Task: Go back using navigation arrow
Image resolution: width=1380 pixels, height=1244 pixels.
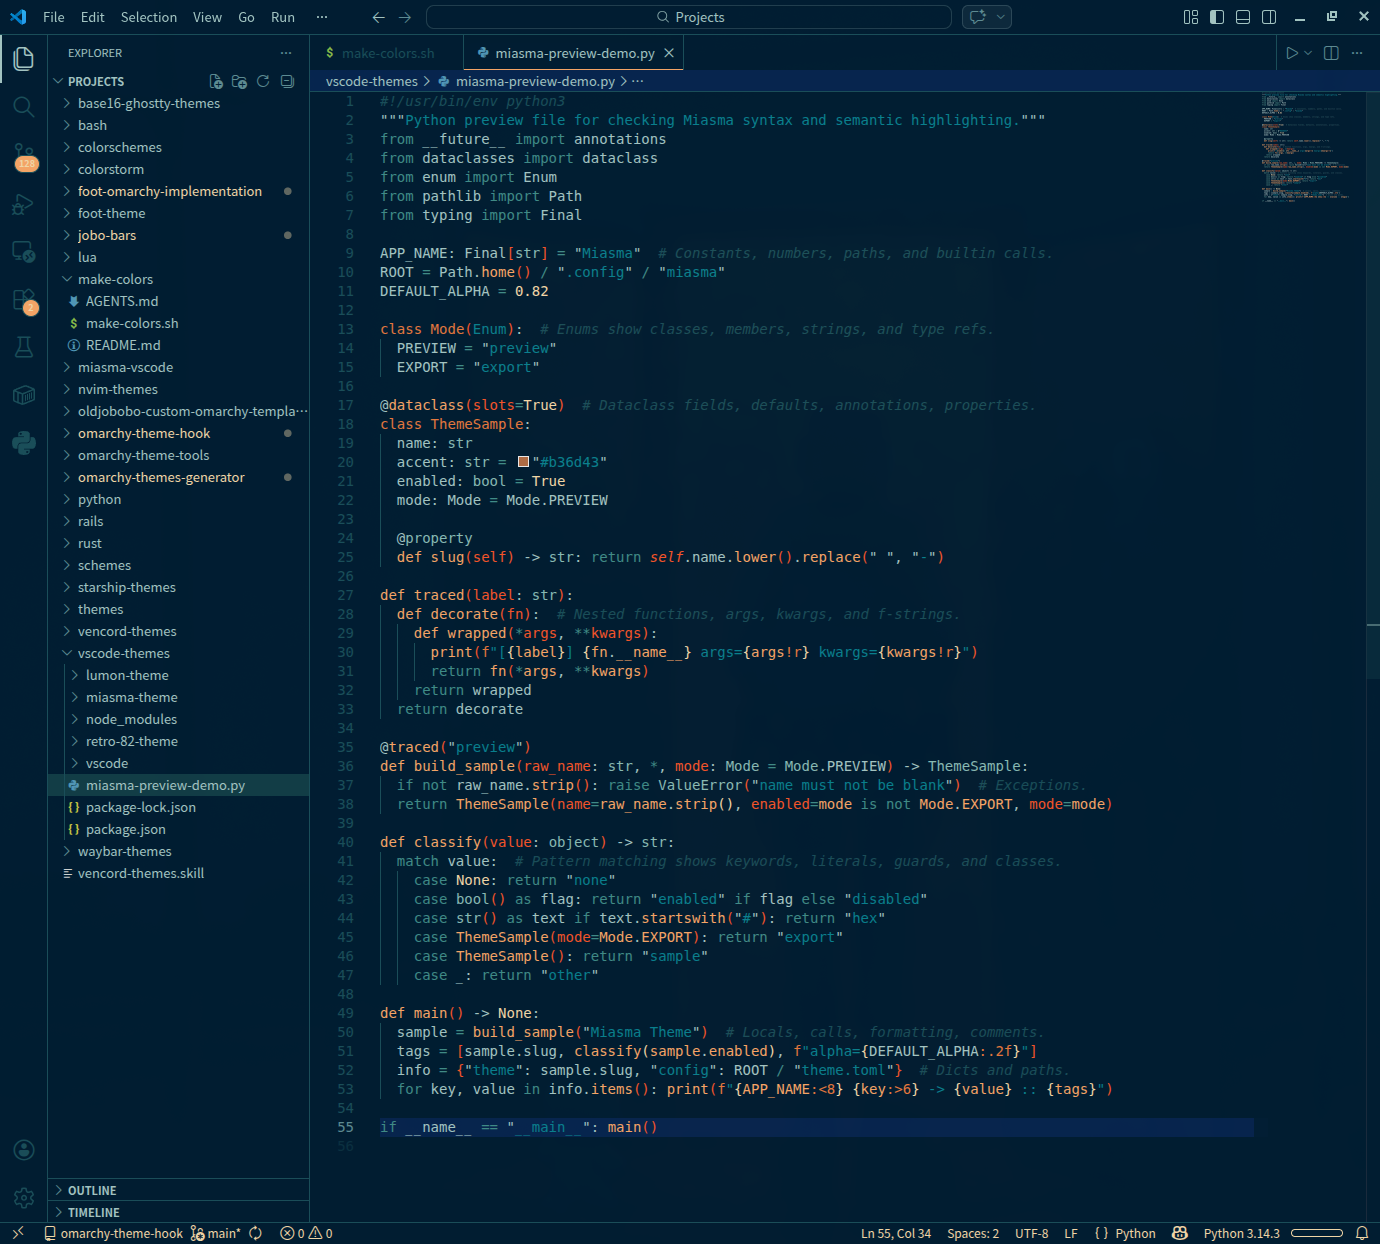Action: (378, 17)
